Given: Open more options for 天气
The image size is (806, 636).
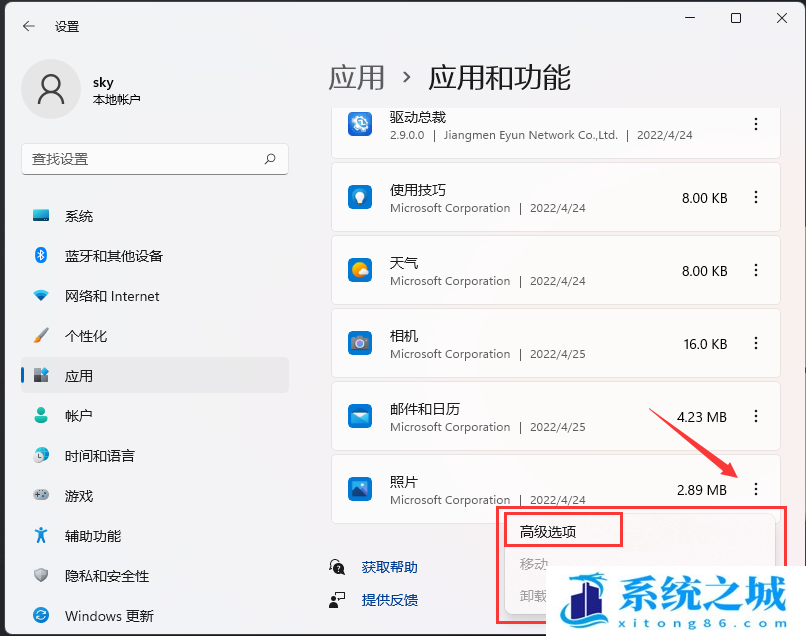Looking at the screenshot, I should pyautogui.click(x=756, y=270).
